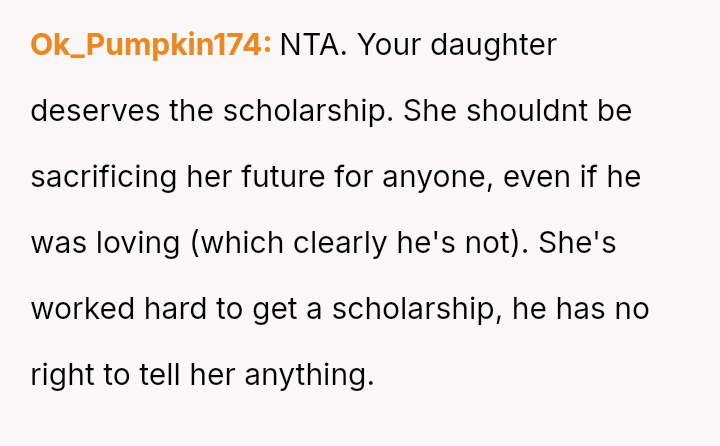The height and width of the screenshot is (446, 720).
Task: Open the Ok_Pumpkin174 user profile link
Action: point(151,45)
